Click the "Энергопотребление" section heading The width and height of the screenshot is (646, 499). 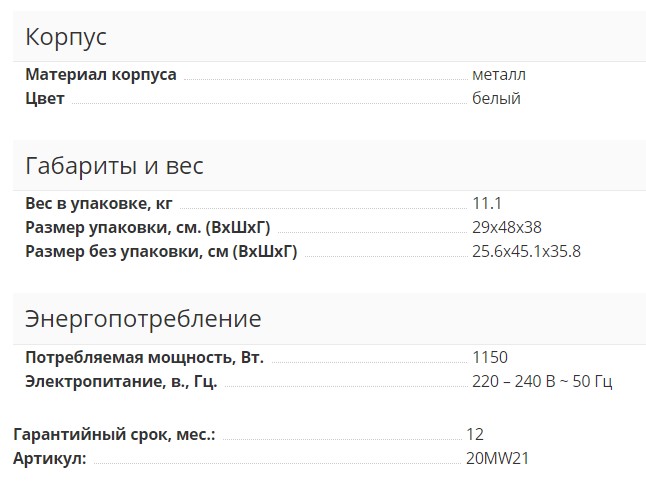[x=143, y=319]
